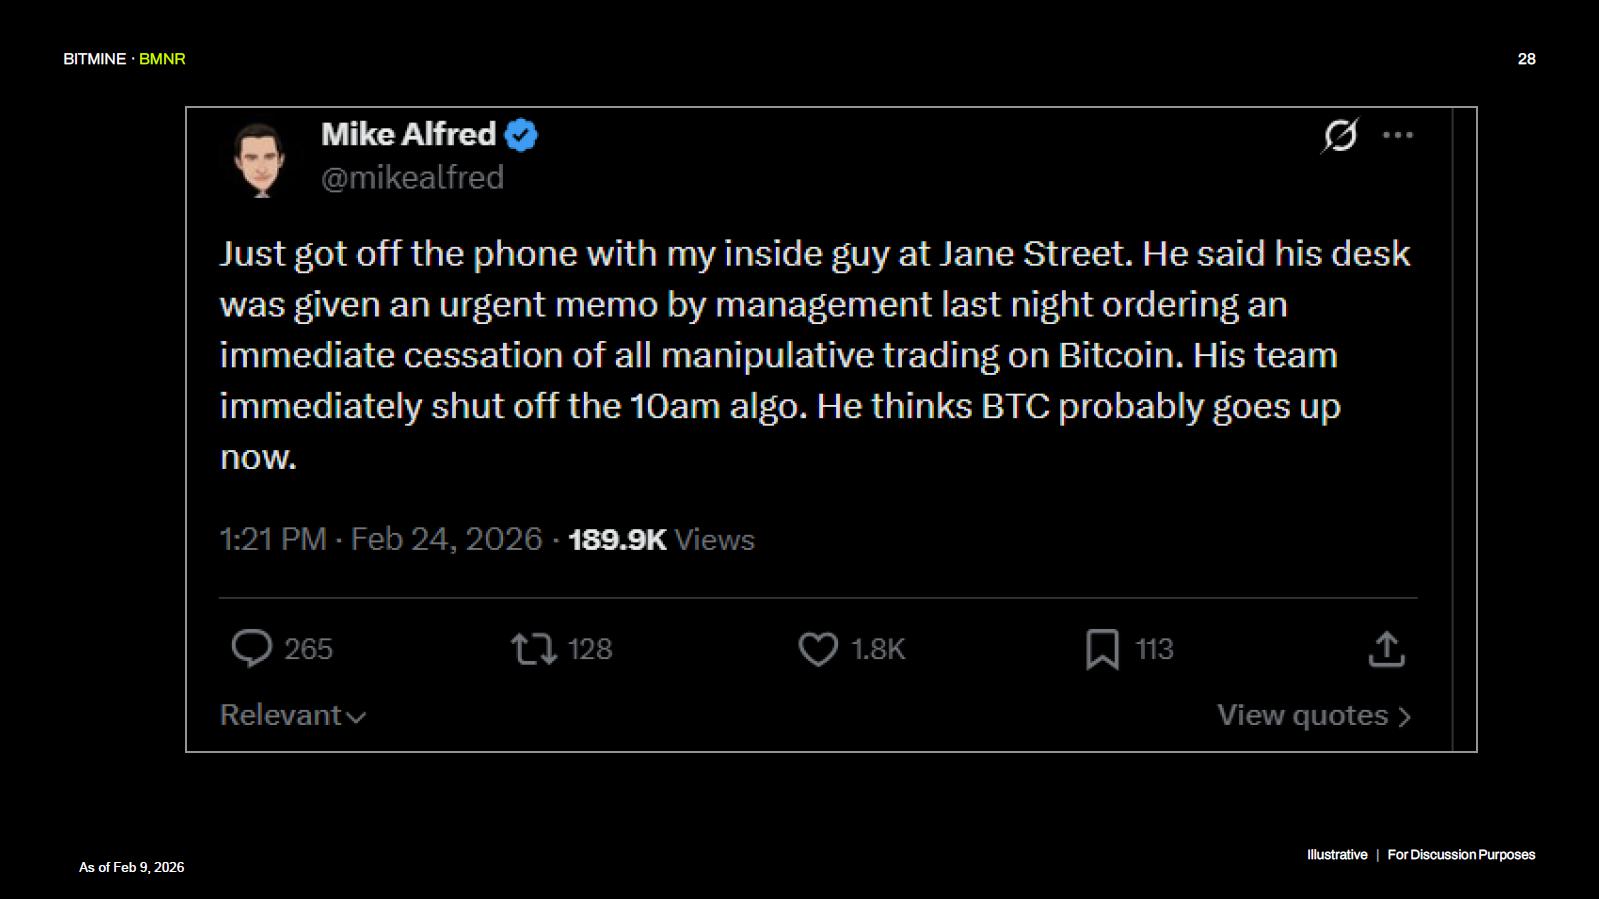Click the repost arrows icon
The height and width of the screenshot is (899, 1599).
534,649
